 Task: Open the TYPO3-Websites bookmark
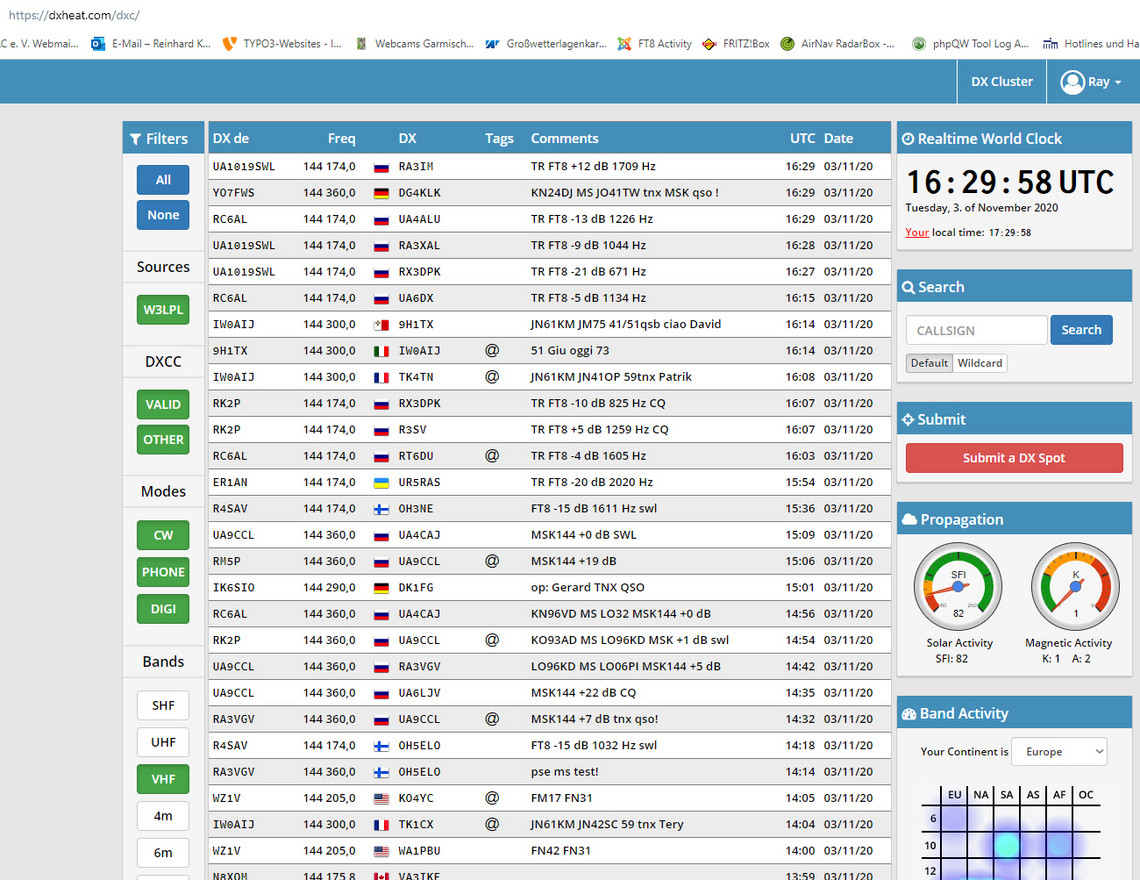(282, 44)
